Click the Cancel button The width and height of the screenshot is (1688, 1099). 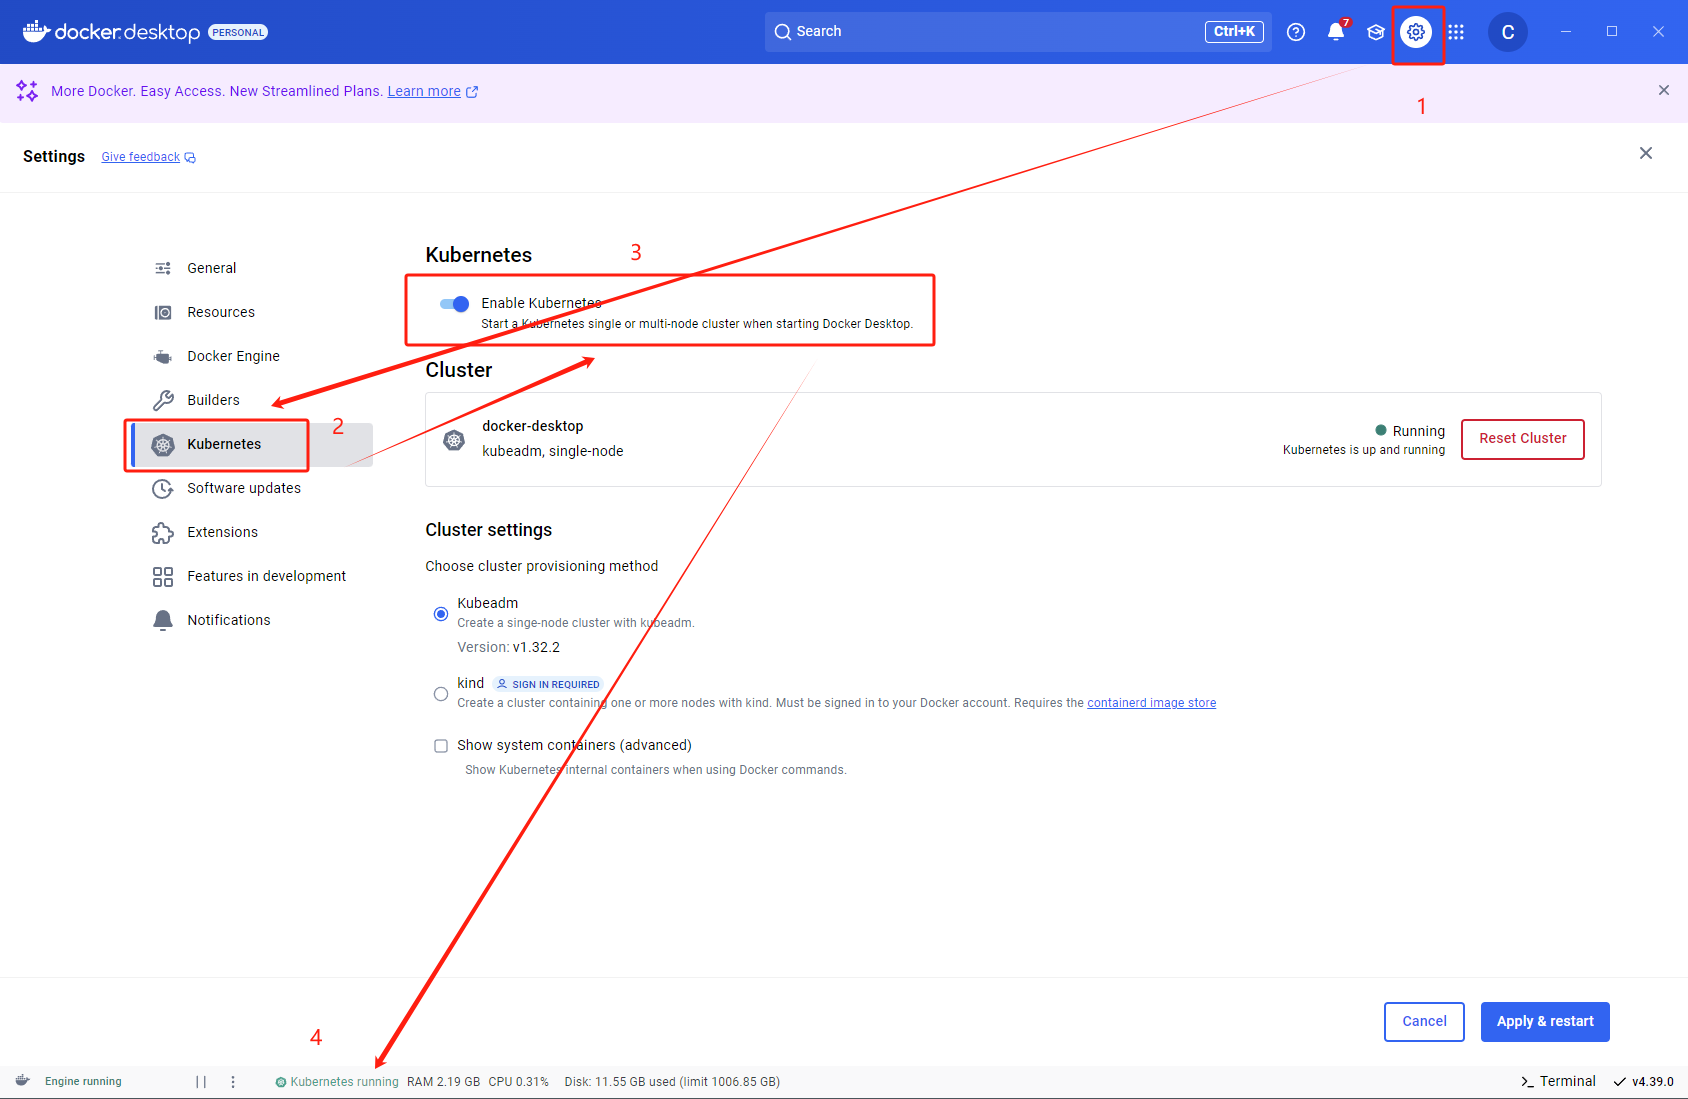[1424, 1022]
